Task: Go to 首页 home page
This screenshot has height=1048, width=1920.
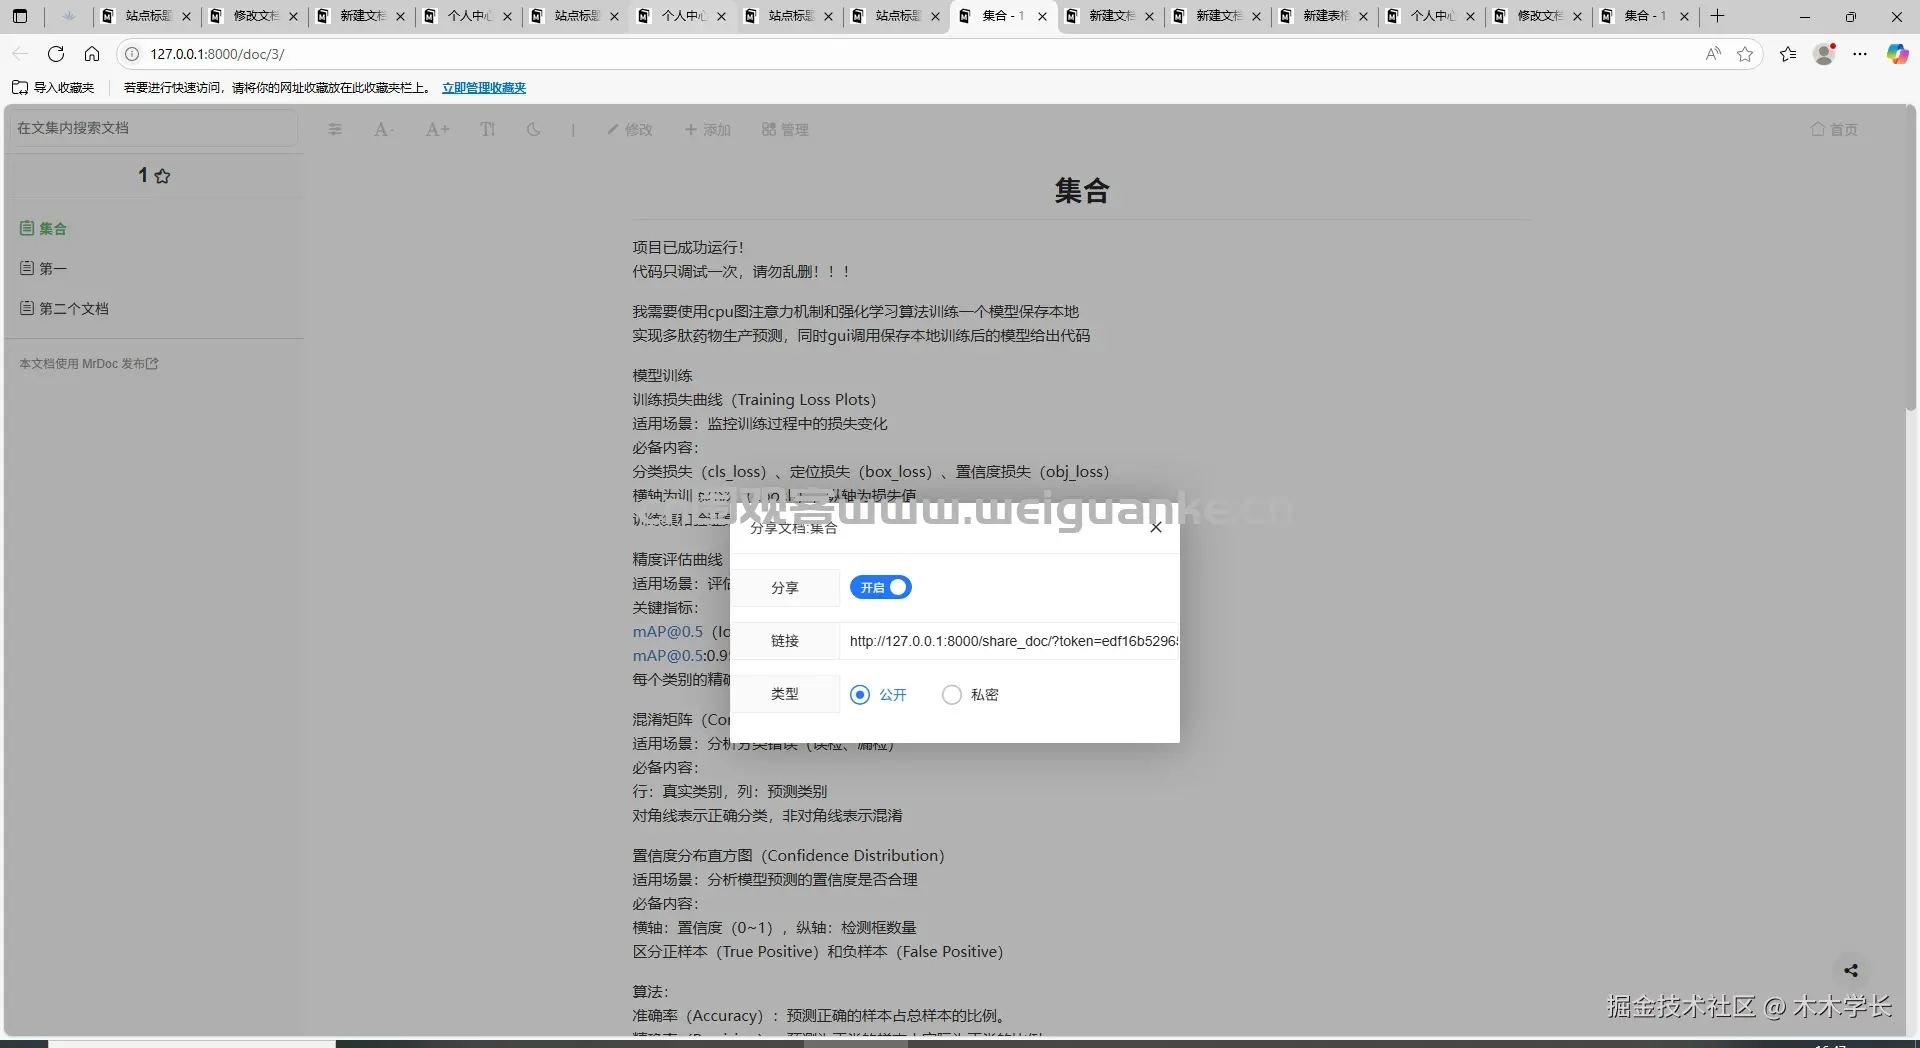Action: click(x=1834, y=129)
